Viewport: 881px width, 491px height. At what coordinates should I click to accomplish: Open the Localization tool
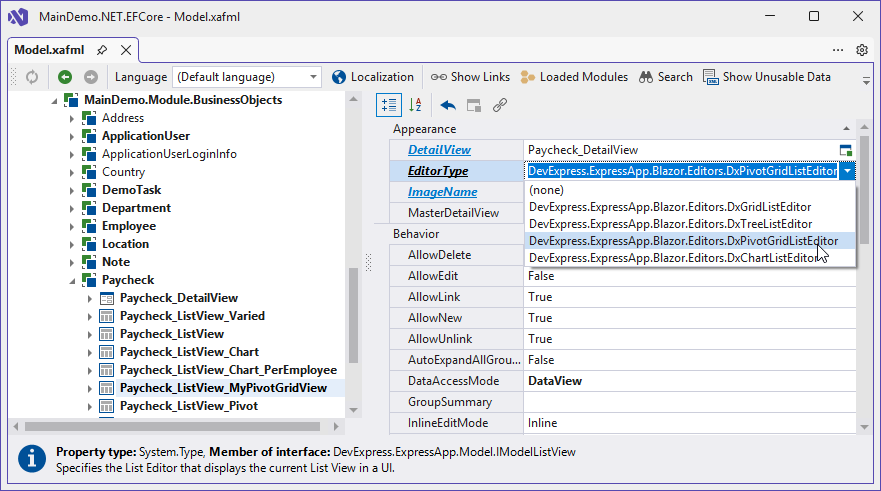[373, 77]
